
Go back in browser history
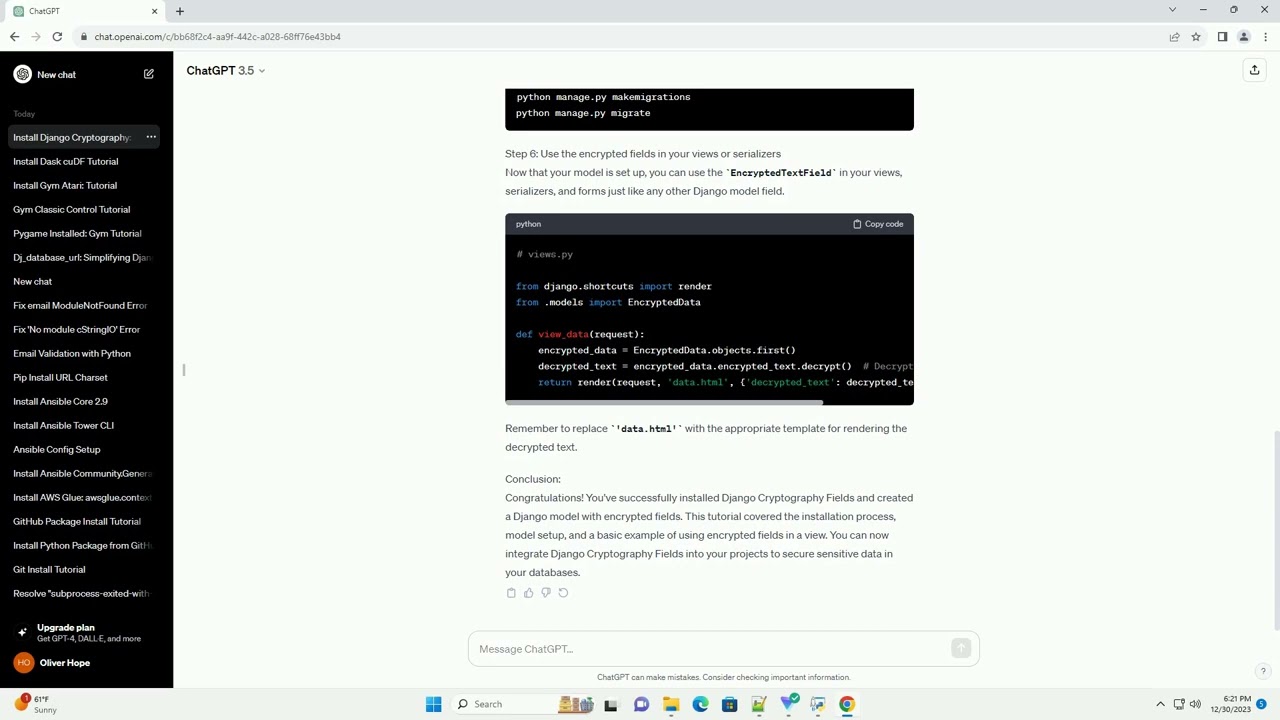[14, 37]
